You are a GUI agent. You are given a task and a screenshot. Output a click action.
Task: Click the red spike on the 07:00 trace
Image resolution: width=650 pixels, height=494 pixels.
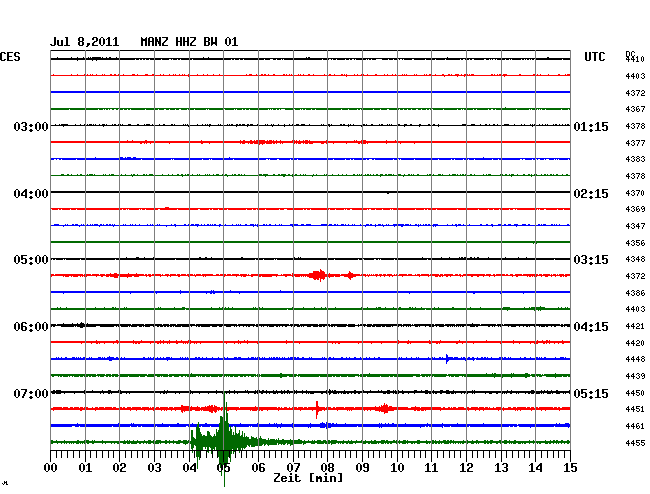tap(317, 408)
